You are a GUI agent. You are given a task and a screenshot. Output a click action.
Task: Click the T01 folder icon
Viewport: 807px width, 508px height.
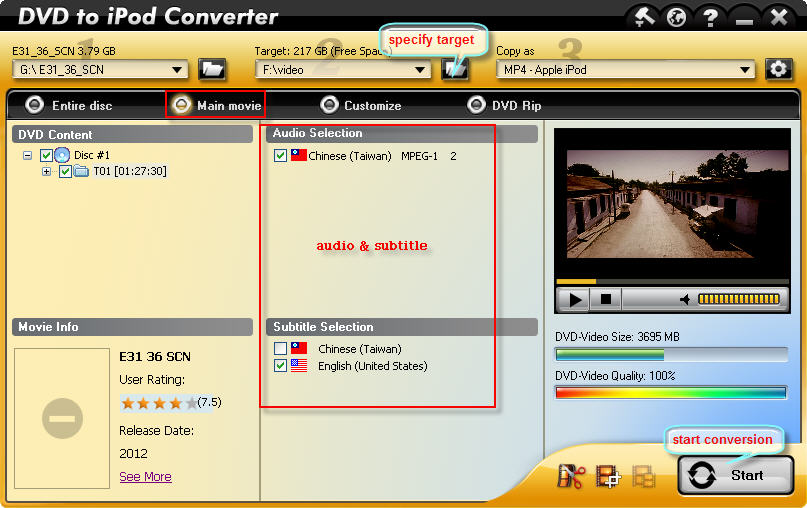[x=81, y=171]
